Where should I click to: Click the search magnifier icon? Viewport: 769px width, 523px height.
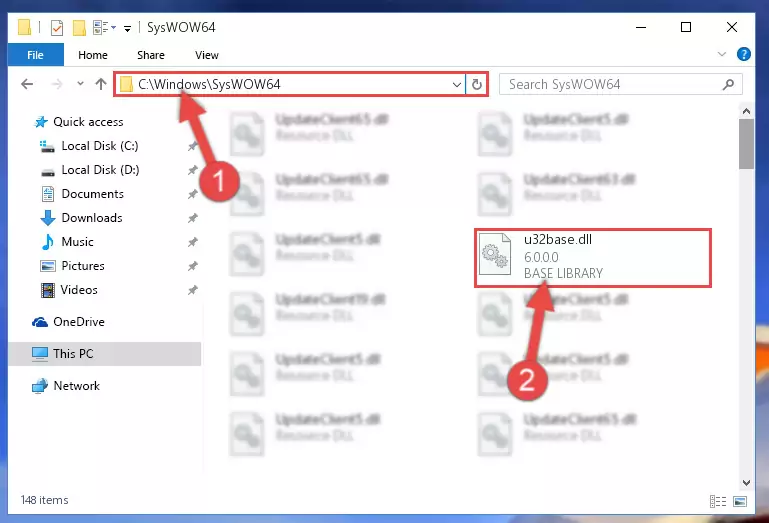coord(729,84)
